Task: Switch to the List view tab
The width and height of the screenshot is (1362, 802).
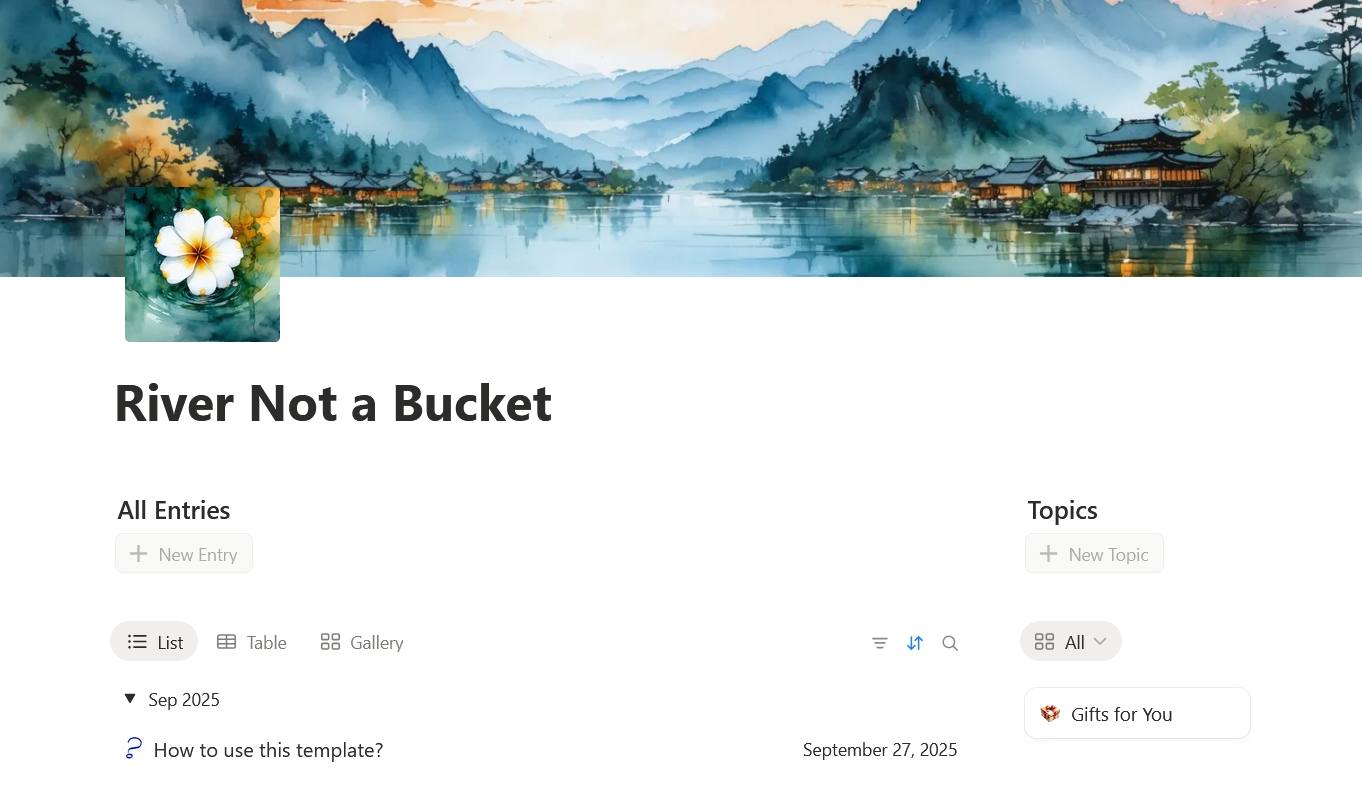Action: 154,642
